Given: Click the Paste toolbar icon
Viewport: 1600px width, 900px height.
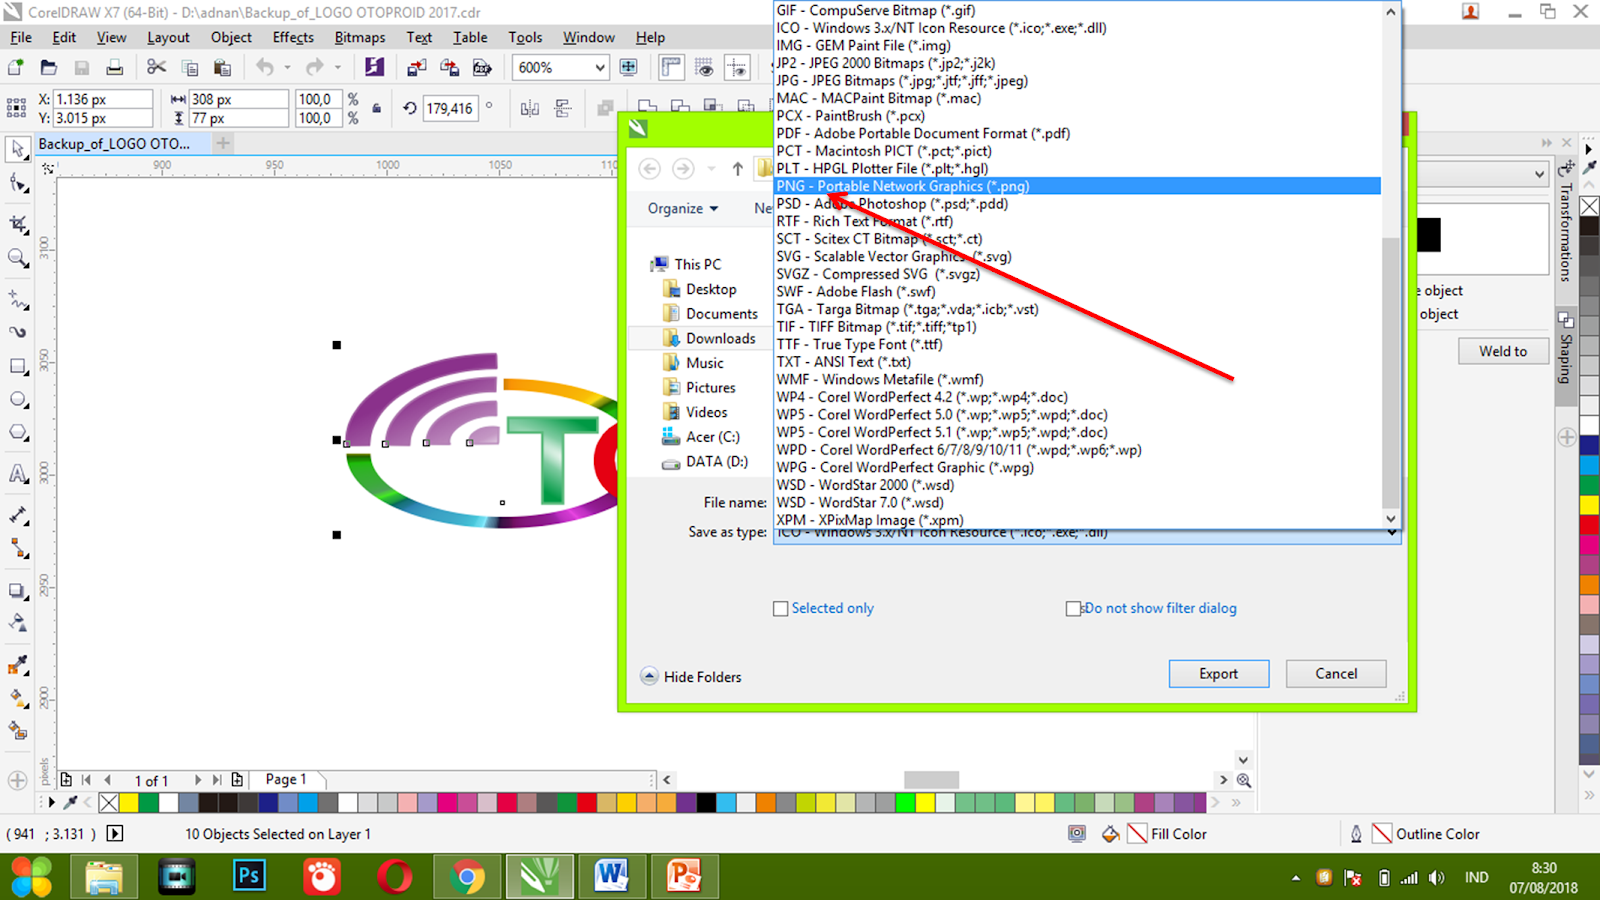Looking at the screenshot, I should pyautogui.click(x=222, y=68).
